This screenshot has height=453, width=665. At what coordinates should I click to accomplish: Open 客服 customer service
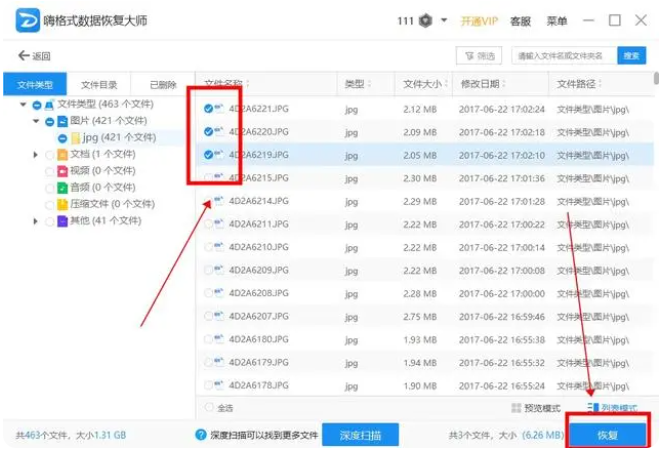520,21
